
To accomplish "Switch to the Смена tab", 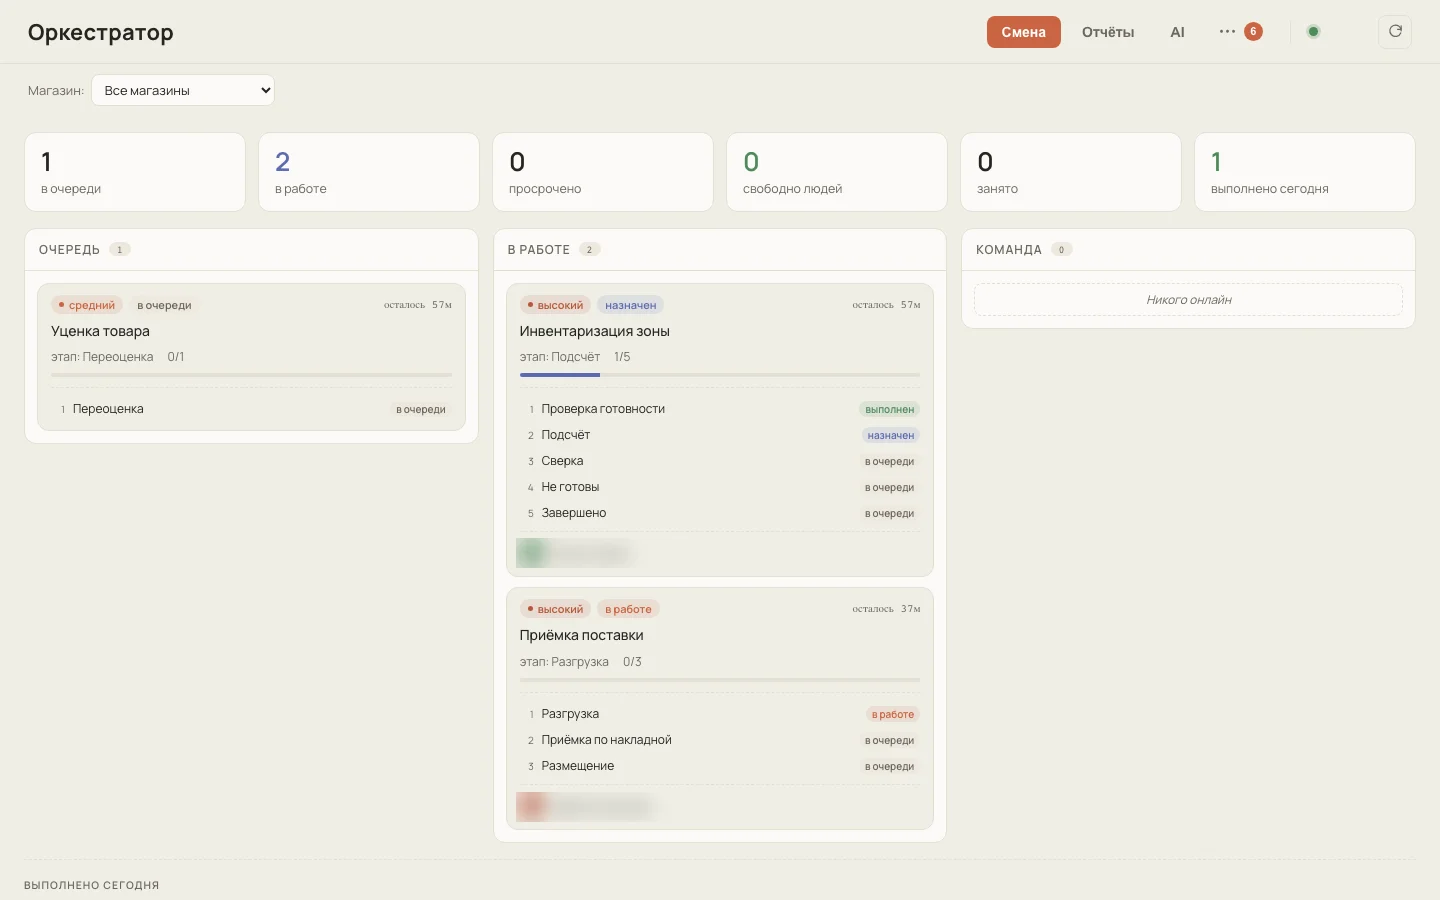I will coord(1023,32).
